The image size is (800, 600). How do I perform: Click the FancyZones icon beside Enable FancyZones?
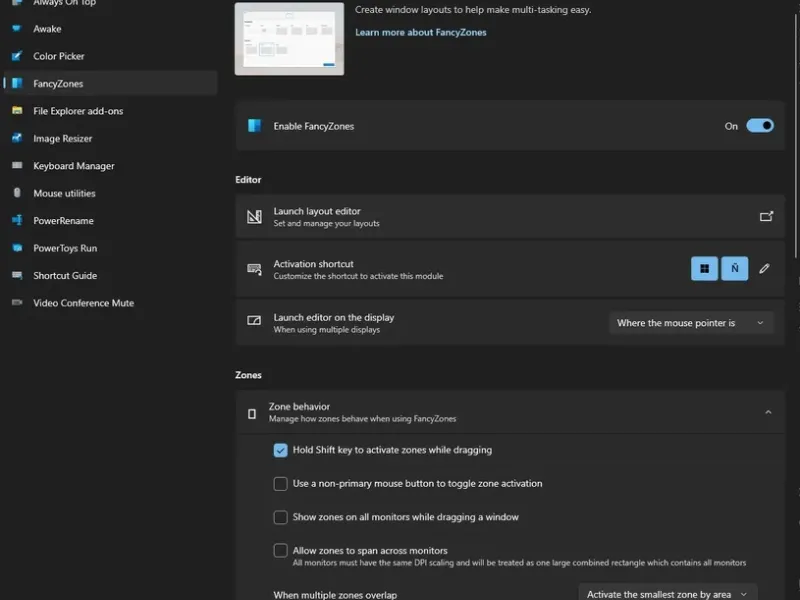(x=254, y=126)
